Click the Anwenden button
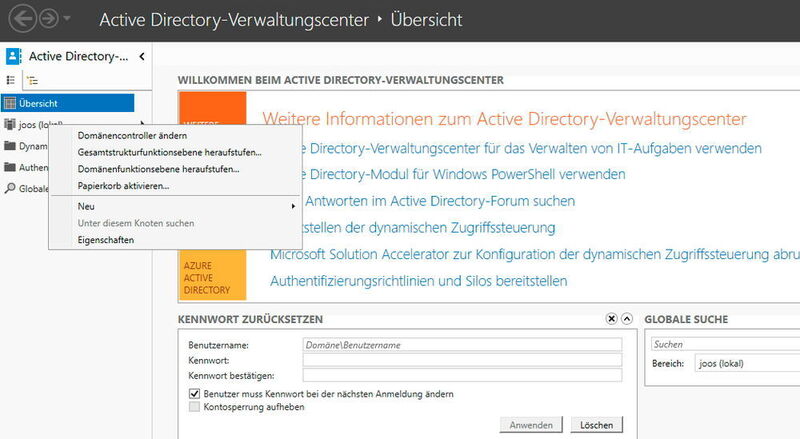Screen dimensions: 800x439 [x=531, y=425]
